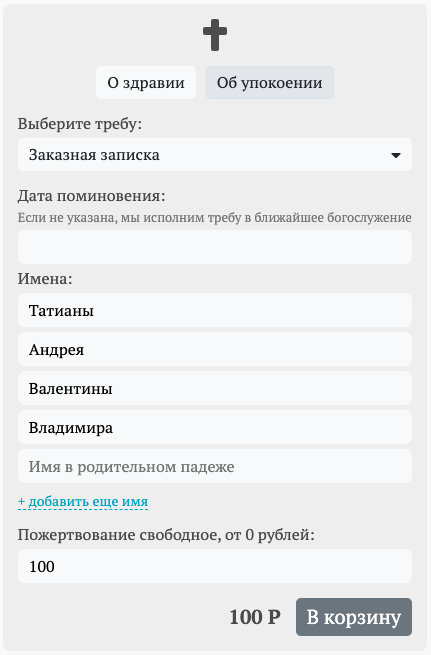Click the dropdown caret arrow icon
Viewport: 431px width, 655px height.
click(x=396, y=155)
